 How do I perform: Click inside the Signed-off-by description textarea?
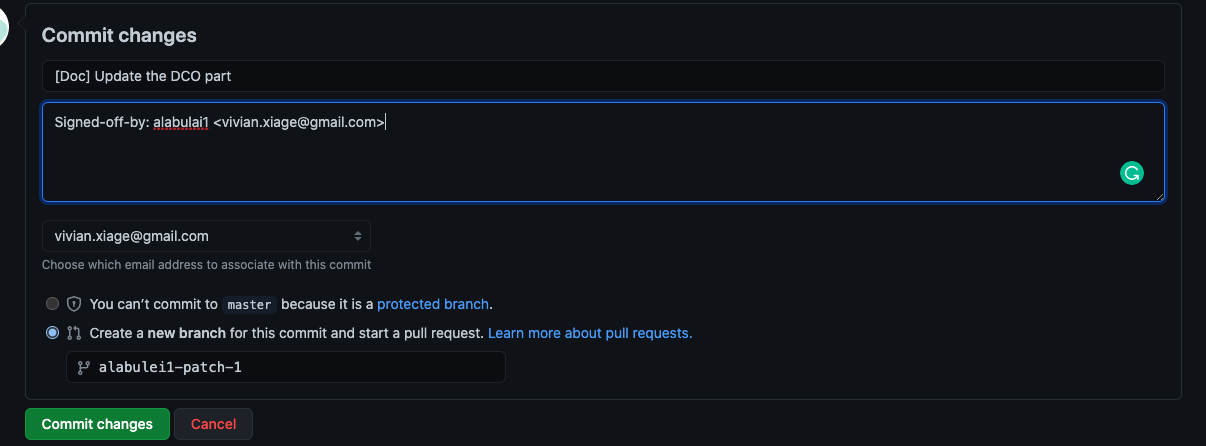coord(603,152)
